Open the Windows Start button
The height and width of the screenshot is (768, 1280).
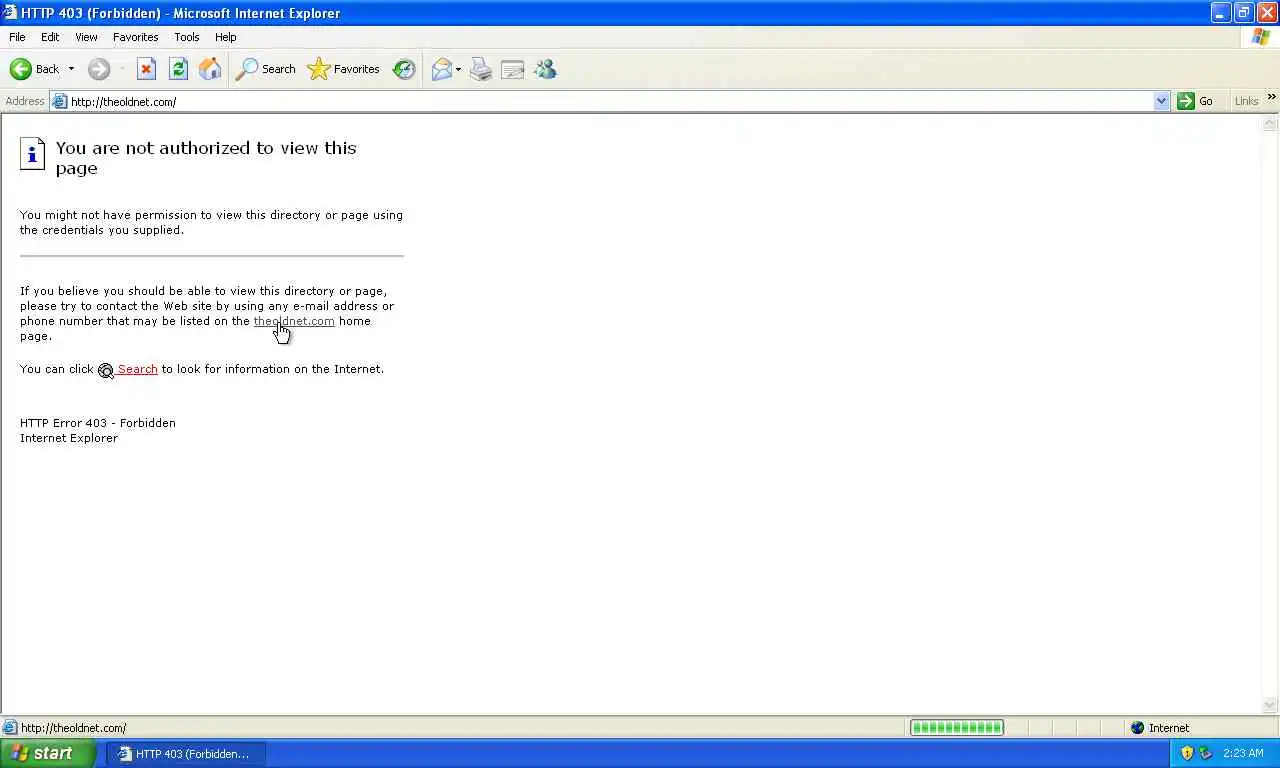pos(48,754)
